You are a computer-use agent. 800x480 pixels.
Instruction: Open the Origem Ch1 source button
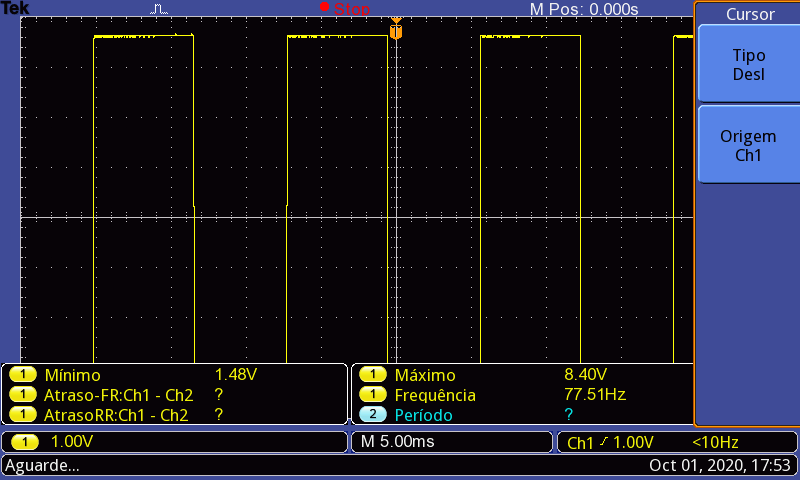748,145
